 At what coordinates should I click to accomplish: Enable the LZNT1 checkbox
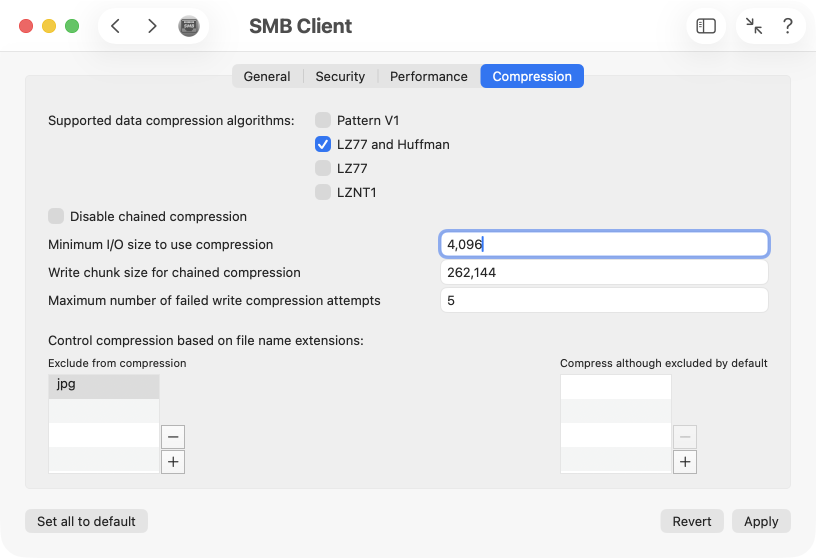(323, 192)
